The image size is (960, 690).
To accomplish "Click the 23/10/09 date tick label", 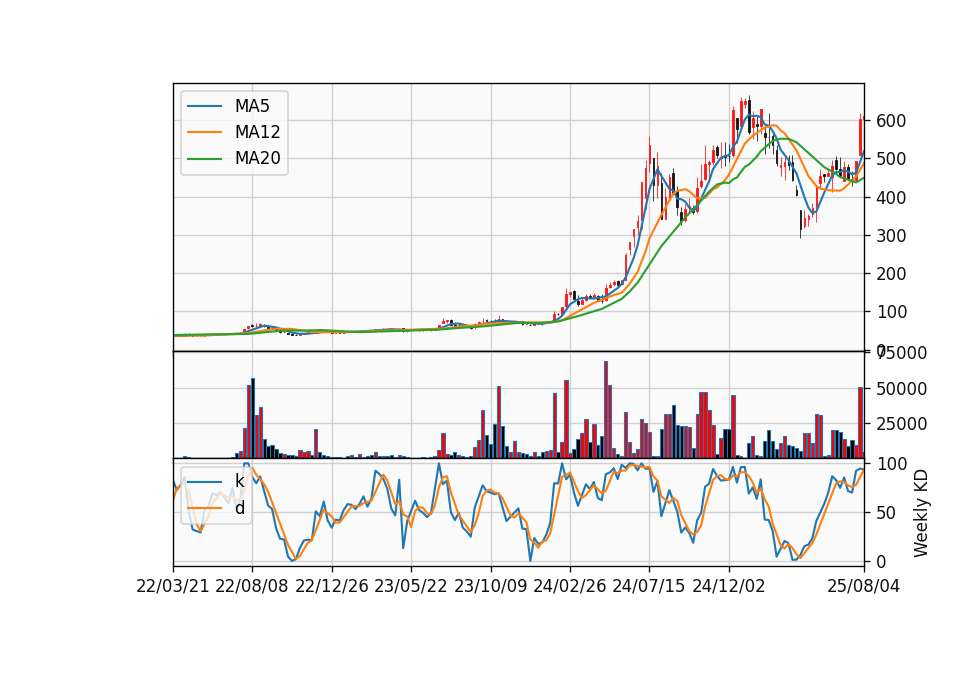I will click(x=490, y=586).
